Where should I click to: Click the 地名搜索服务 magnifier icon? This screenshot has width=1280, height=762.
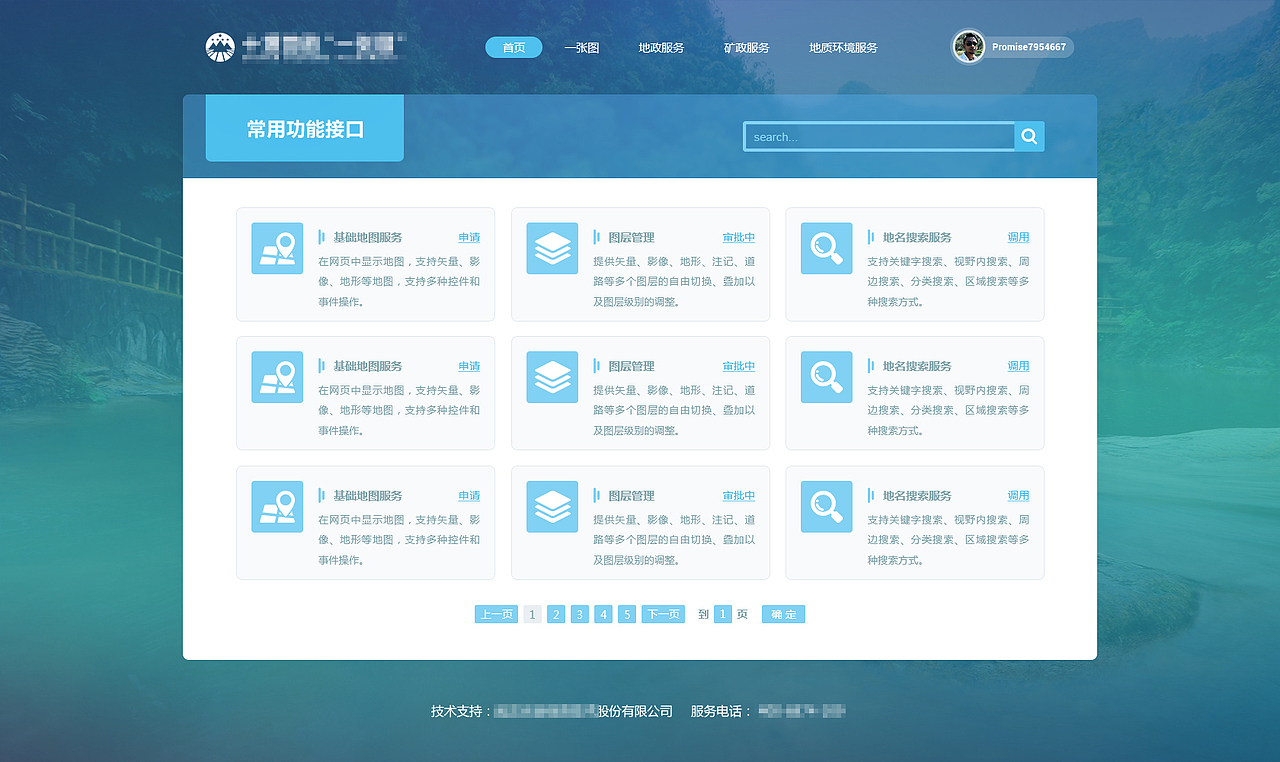826,248
